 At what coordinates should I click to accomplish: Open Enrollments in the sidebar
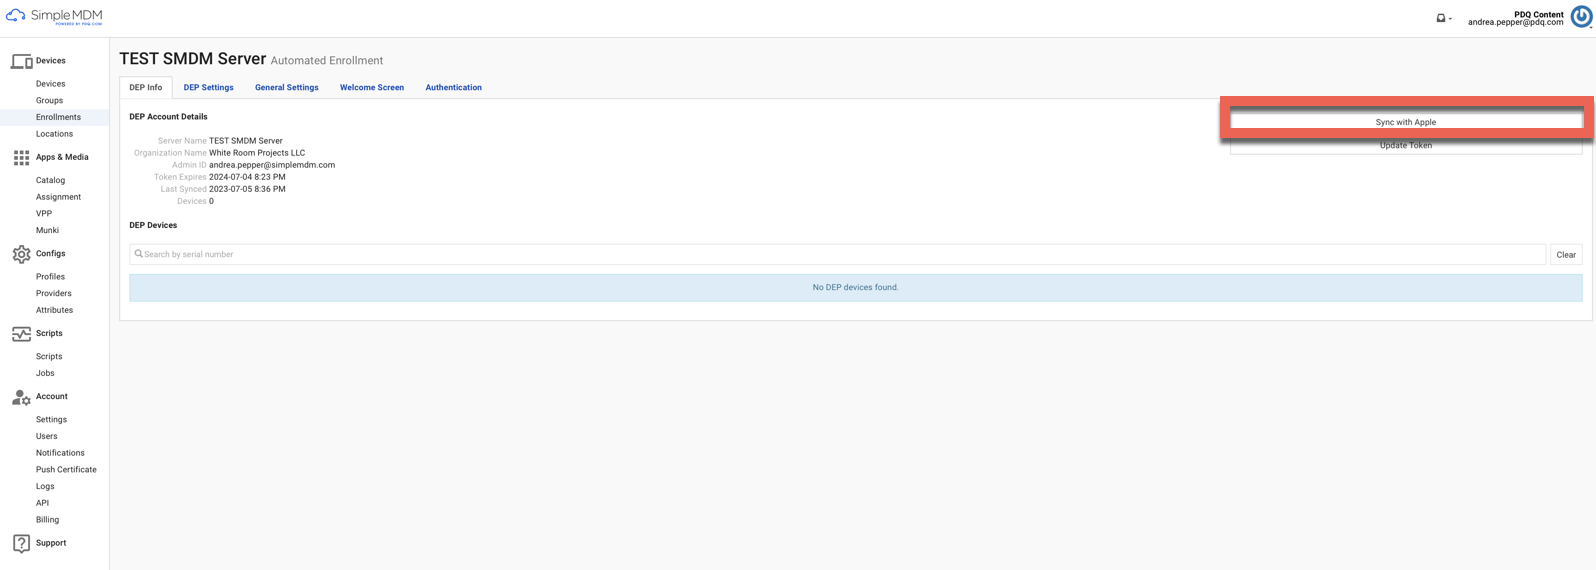pyautogui.click(x=58, y=117)
